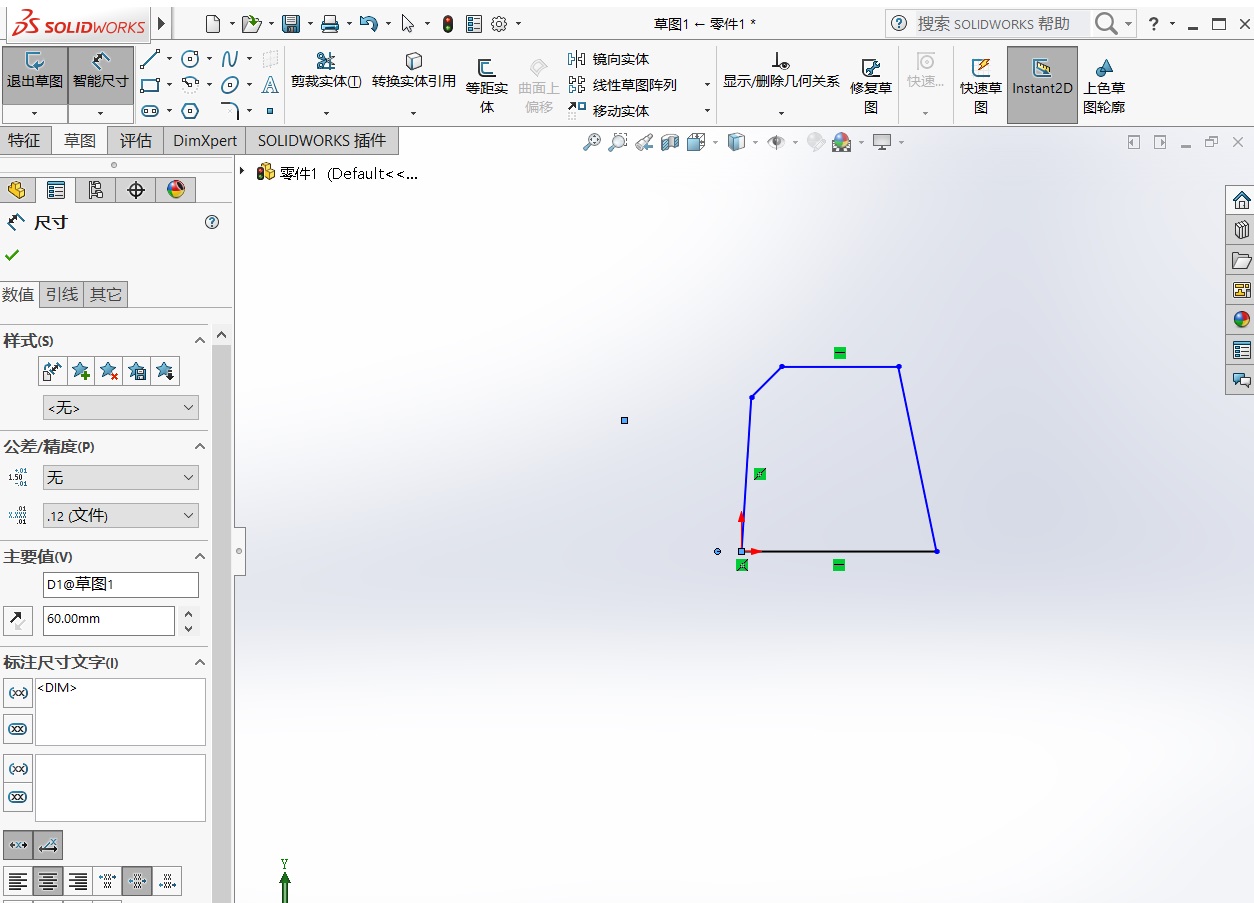The height and width of the screenshot is (903, 1254).
Task: Click the Mirror Entities command
Action: (609, 59)
